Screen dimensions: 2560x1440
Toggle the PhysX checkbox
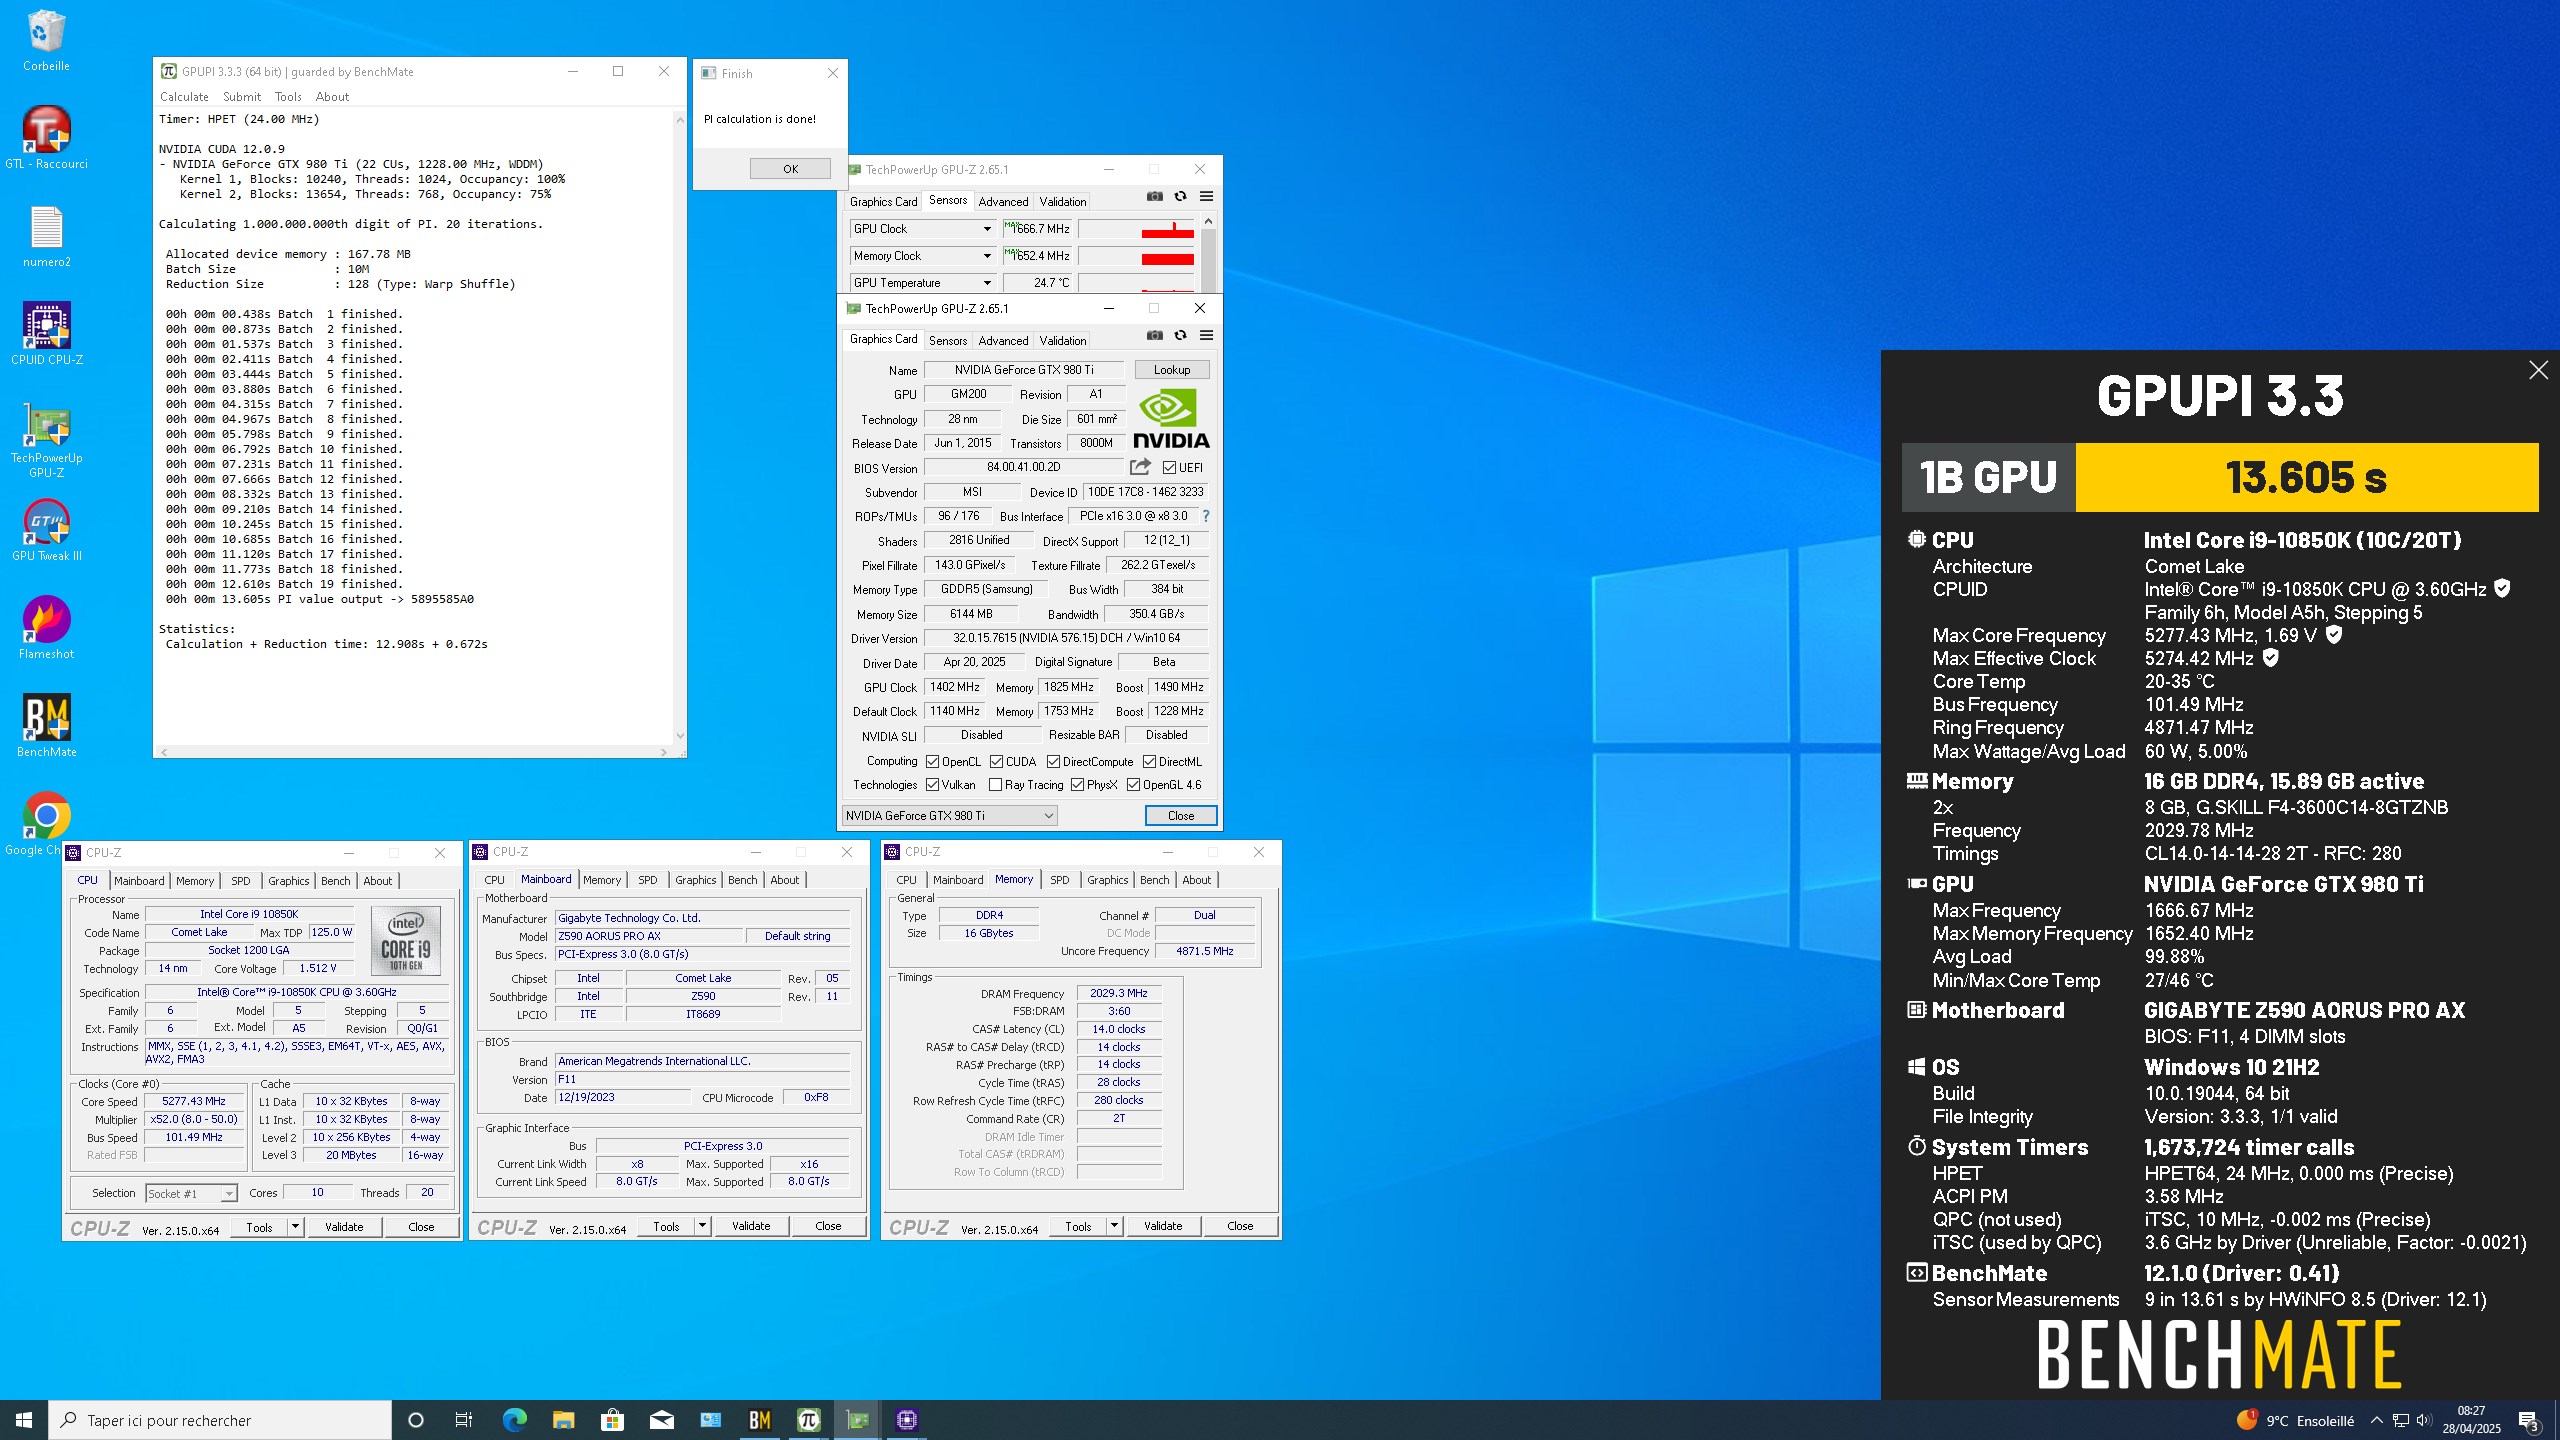pyautogui.click(x=1077, y=785)
